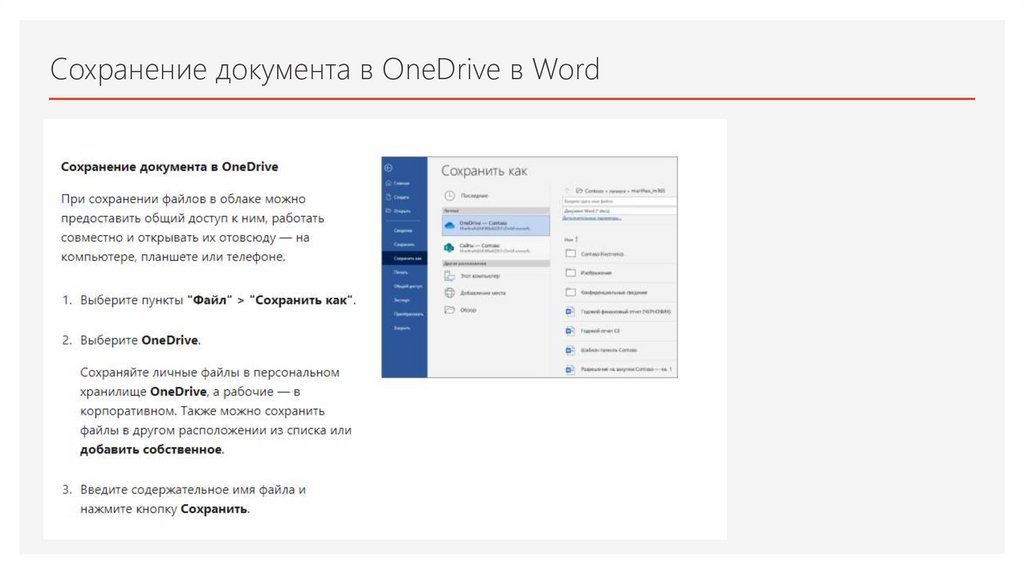Viewport: 1024px width, 574px height.
Task: Click the embedded Word Save As screenshot image
Action: tap(530, 267)
